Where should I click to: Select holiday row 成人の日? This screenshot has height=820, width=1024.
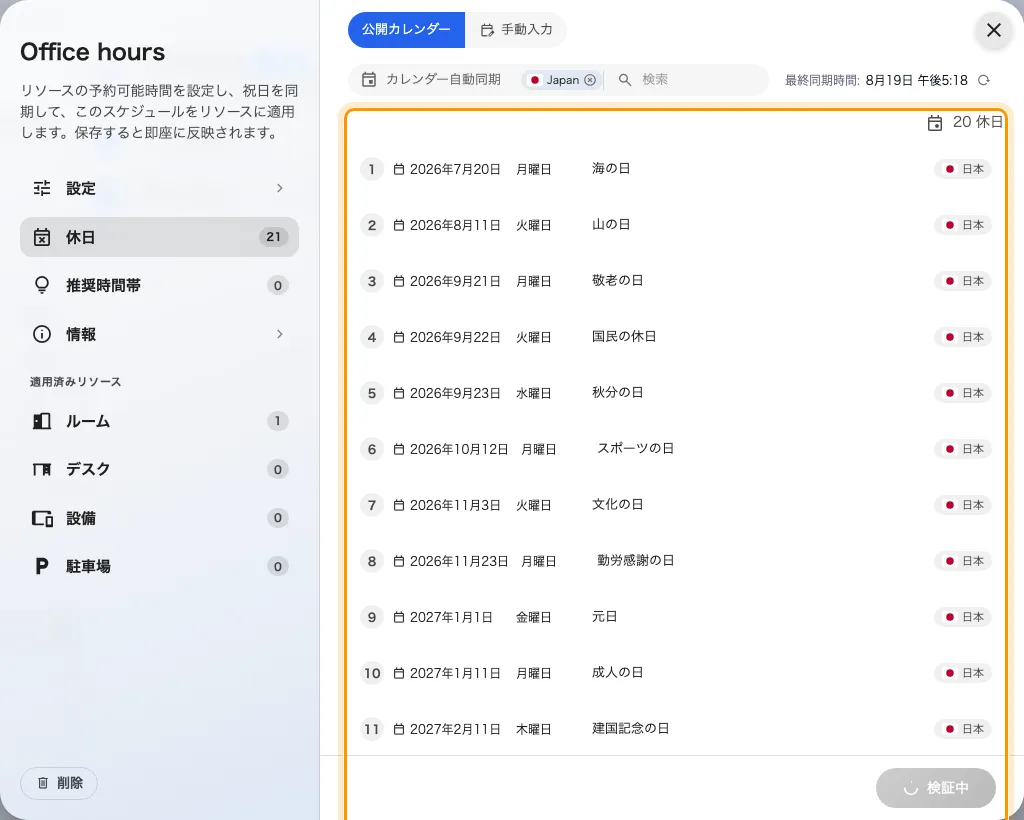(x=676, y=673)
